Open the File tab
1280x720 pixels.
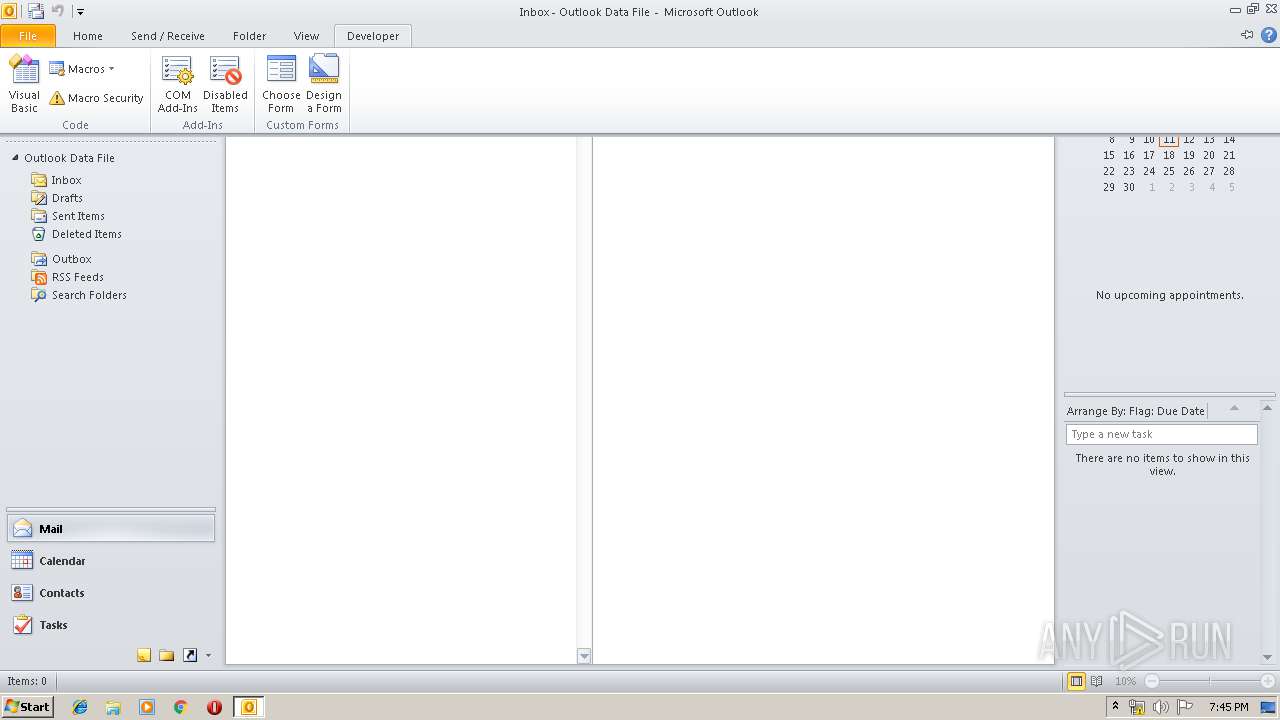(28, 36)
